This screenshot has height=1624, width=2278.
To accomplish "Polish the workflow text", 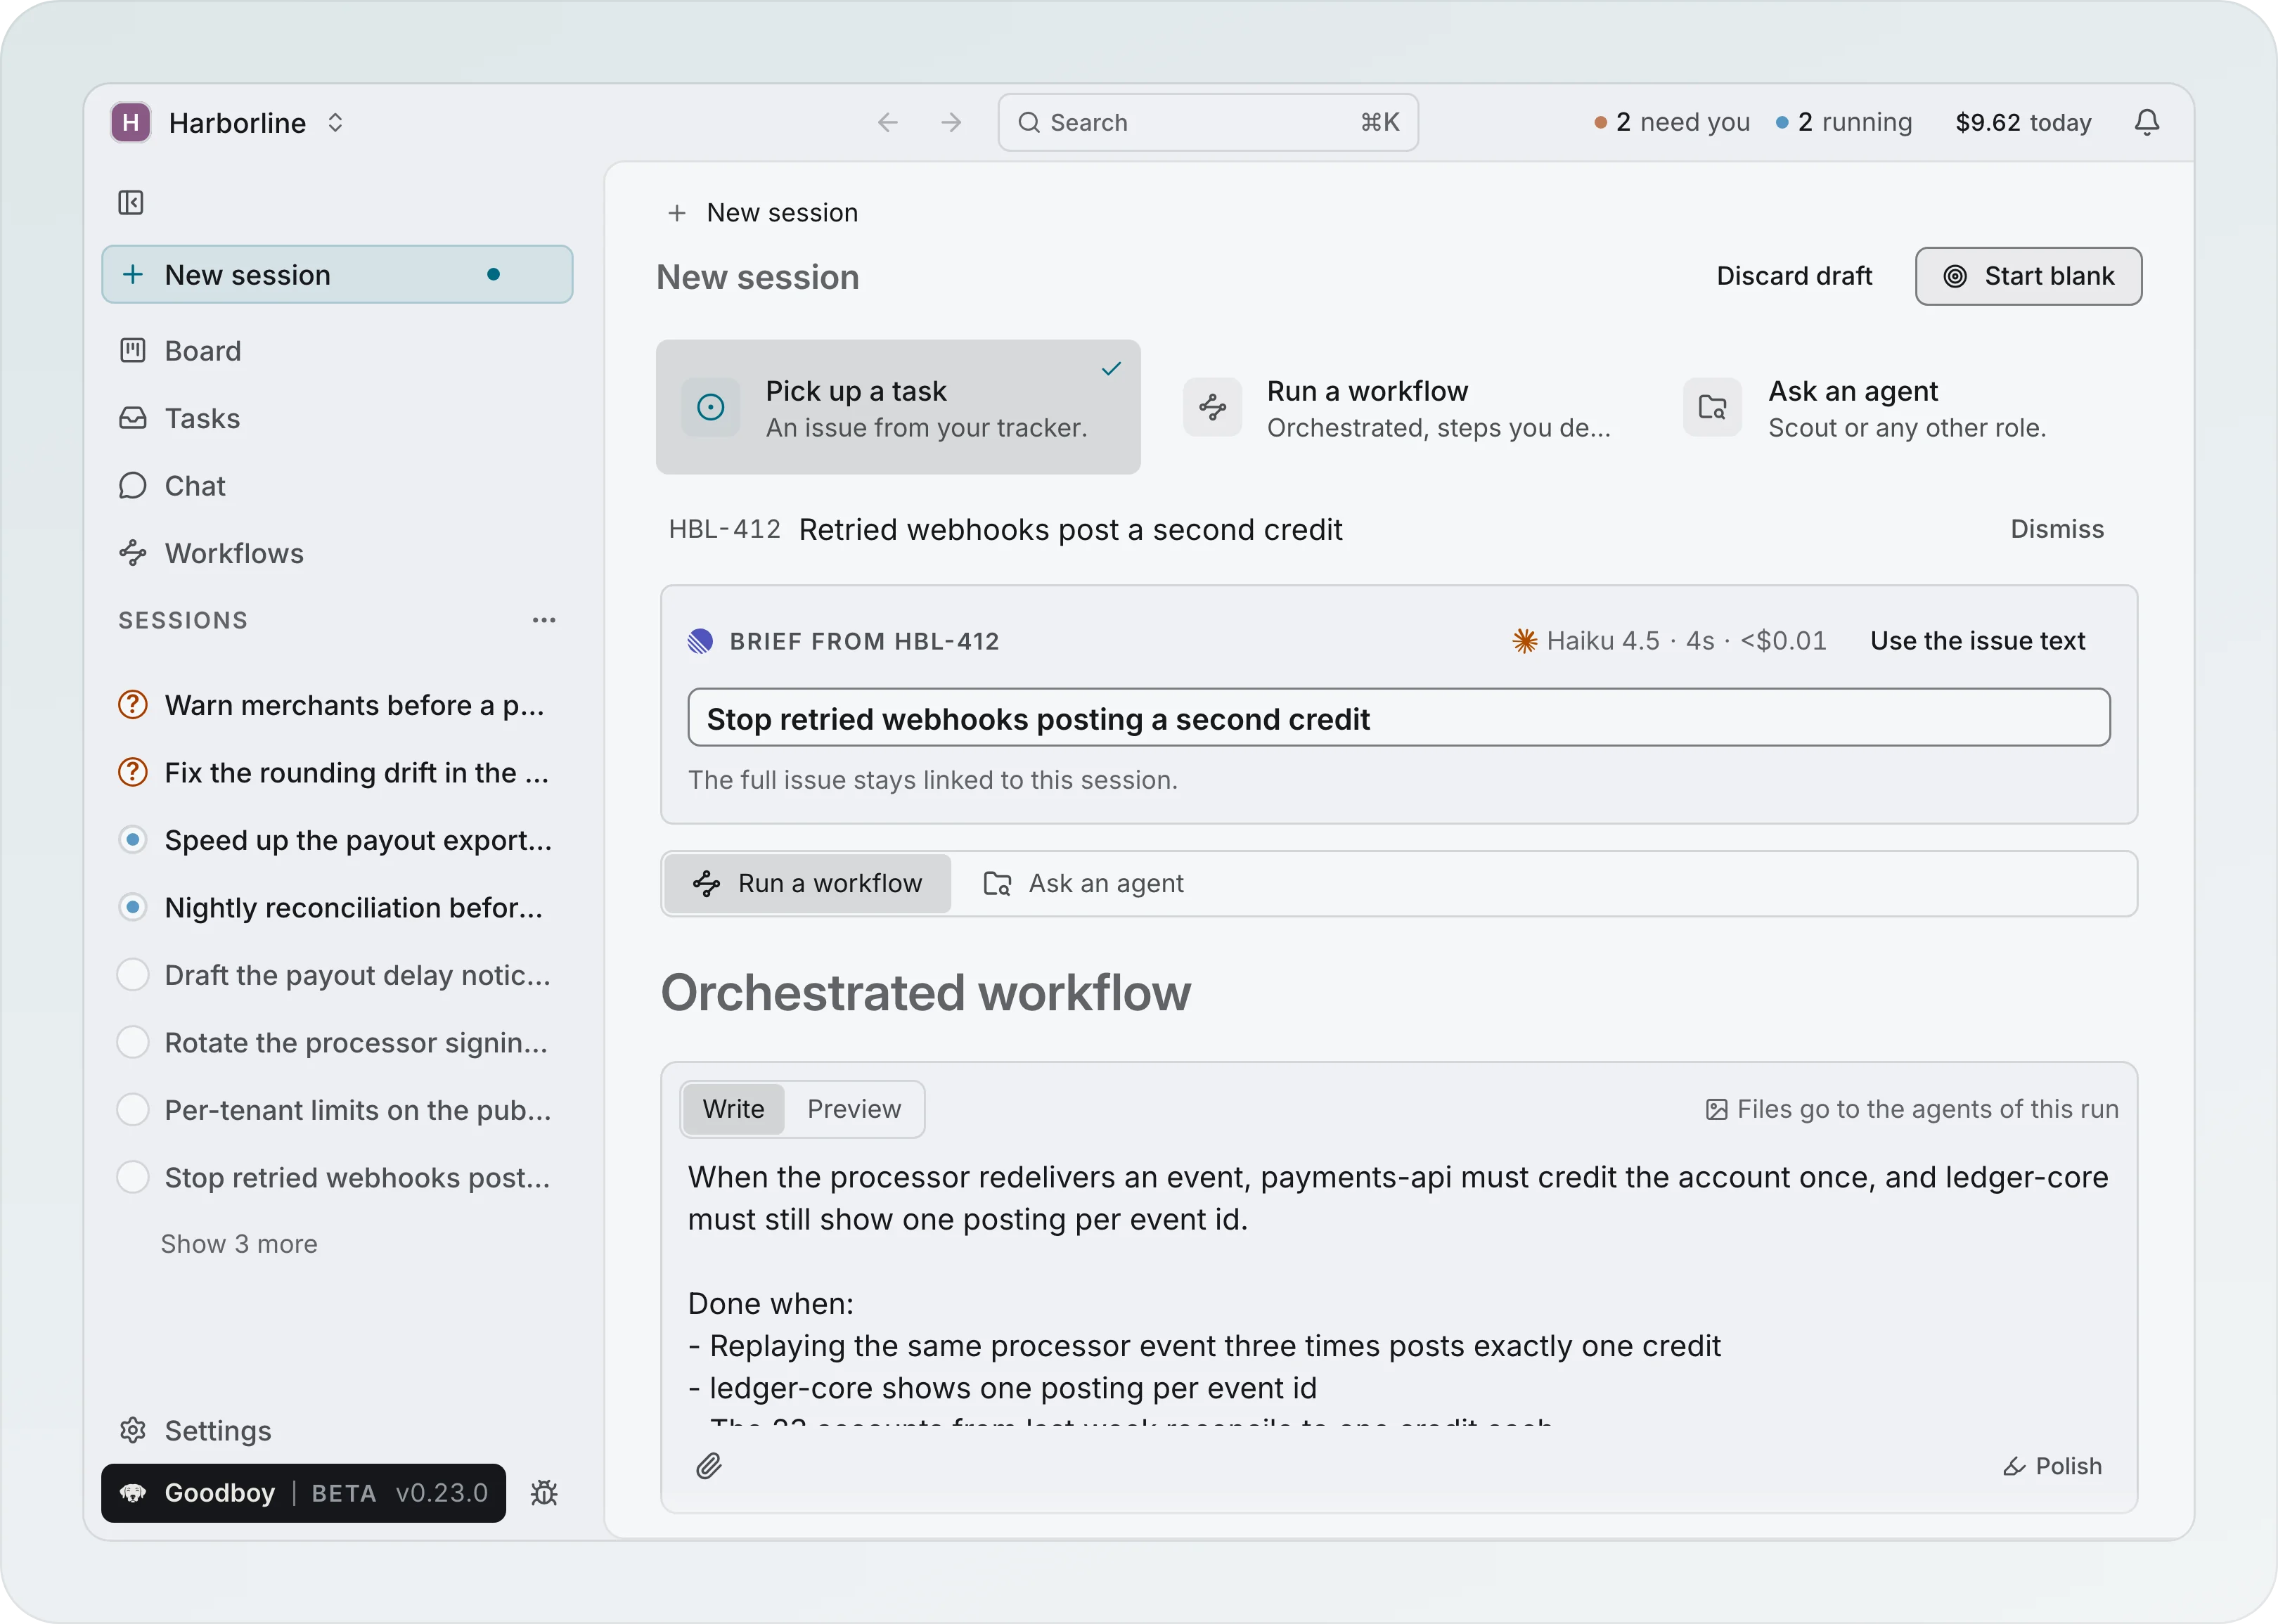I will pyautogui.click(x=2052, y=1466).
